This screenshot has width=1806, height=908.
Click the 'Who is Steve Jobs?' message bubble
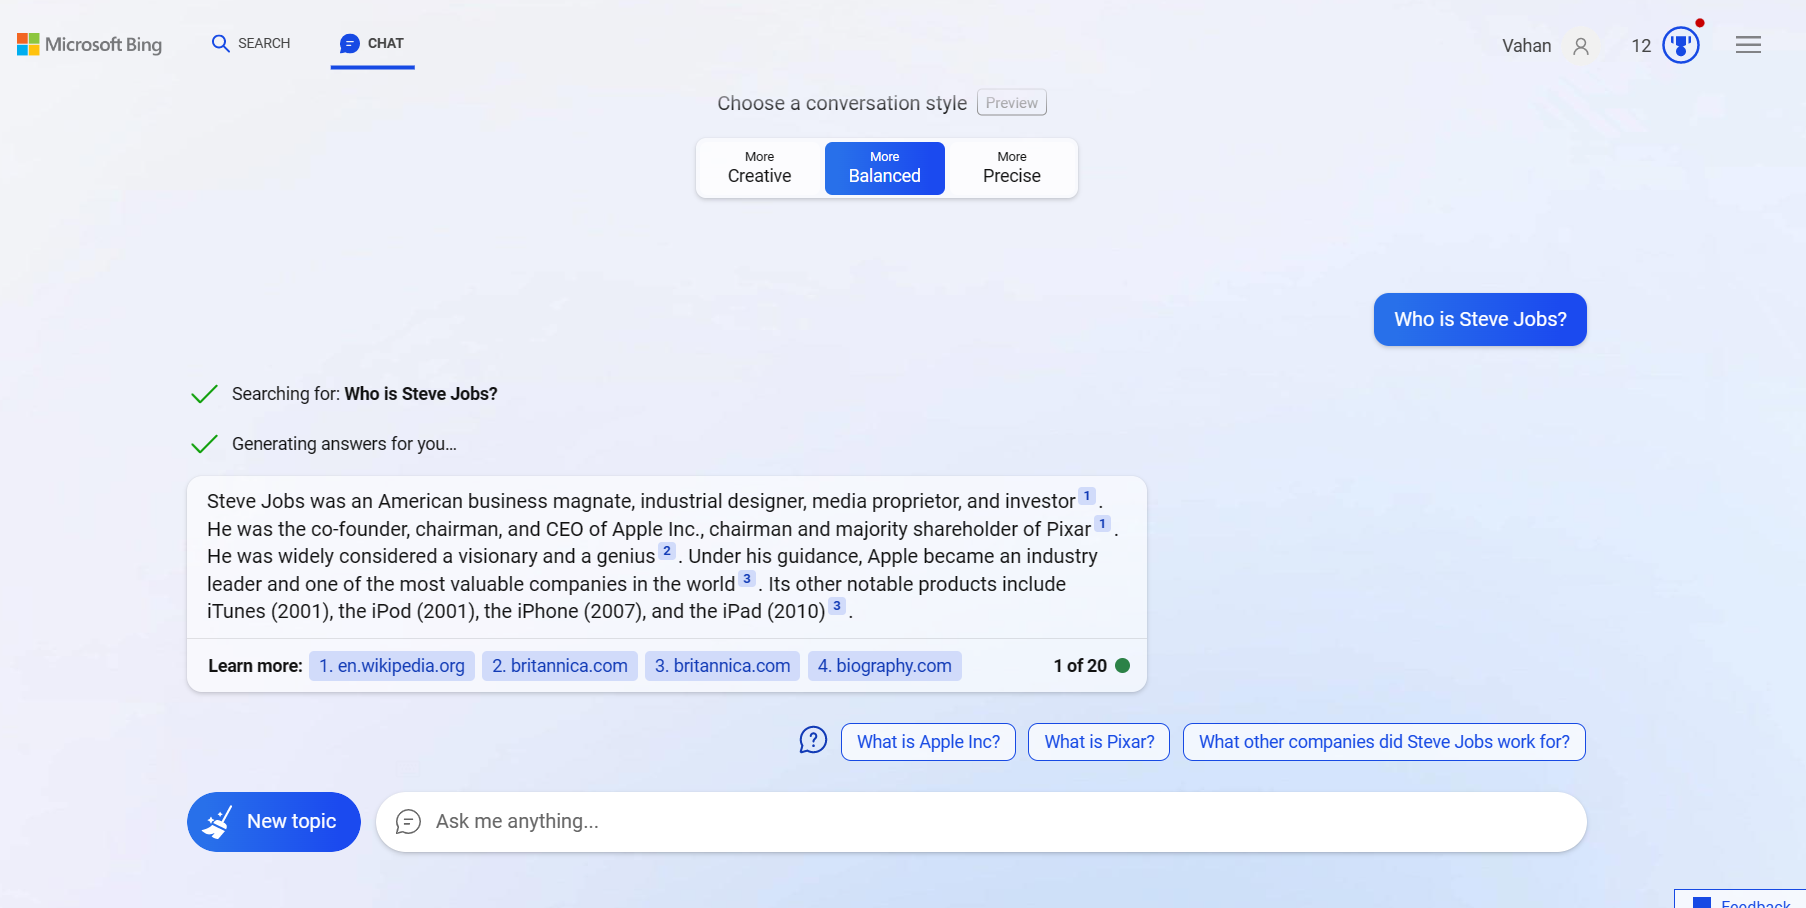coord(1480,319)
